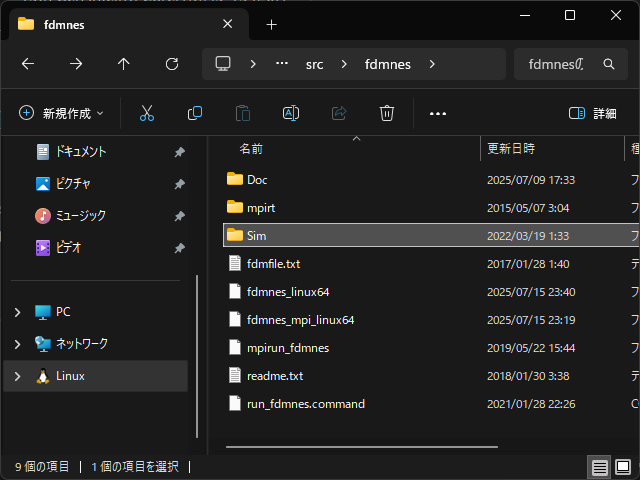Viewport: 640px width, 480px height.
Task: Refresh the fdmnes folder view
Action: 172,64
